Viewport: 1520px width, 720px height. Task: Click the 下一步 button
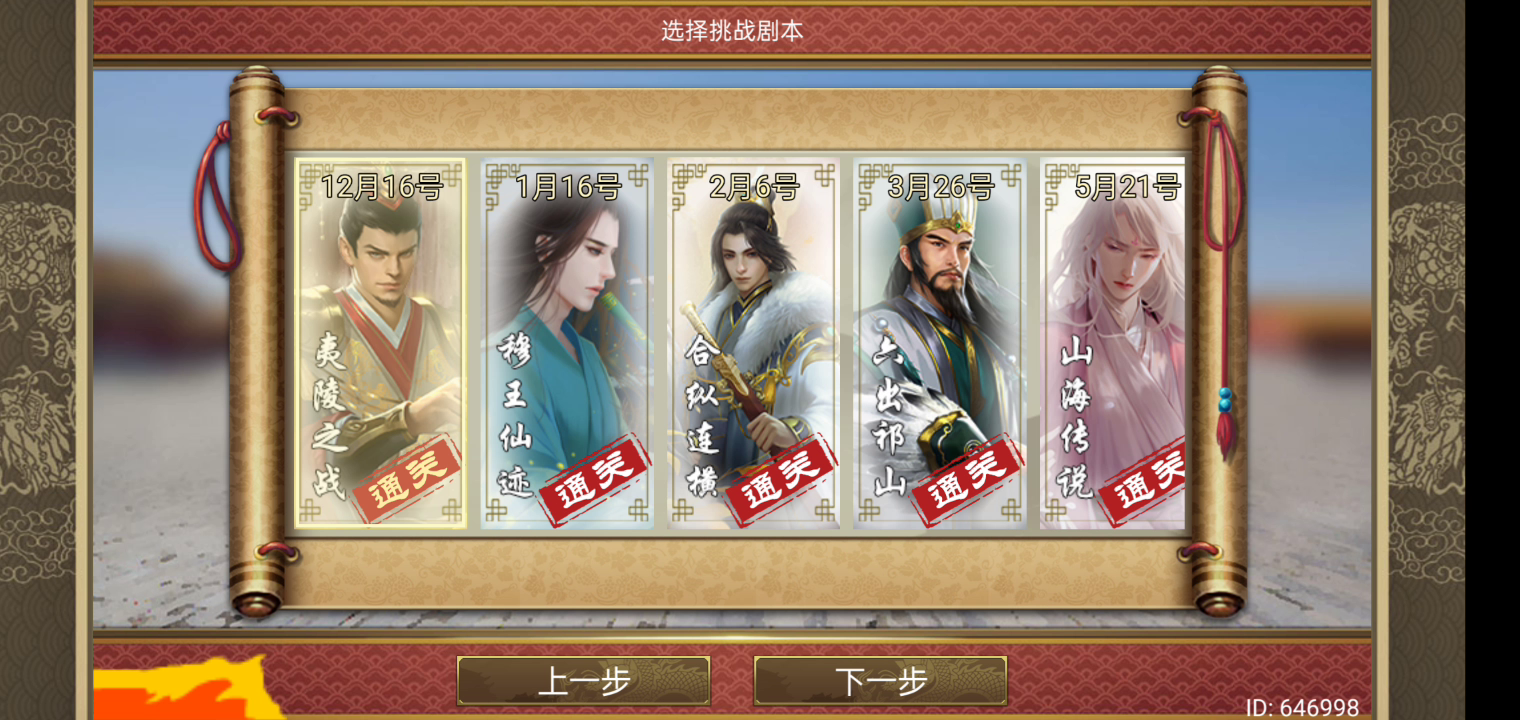point(880,681)
